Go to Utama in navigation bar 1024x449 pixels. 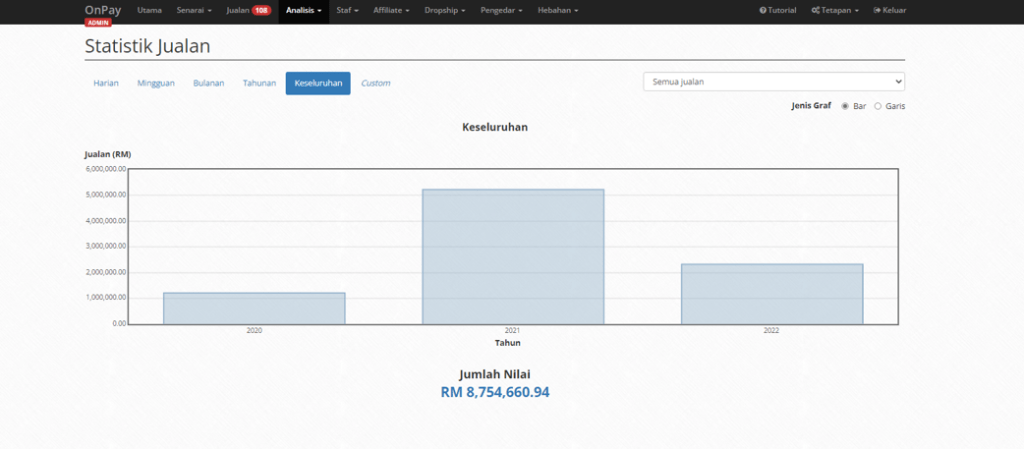pos(149,10)
